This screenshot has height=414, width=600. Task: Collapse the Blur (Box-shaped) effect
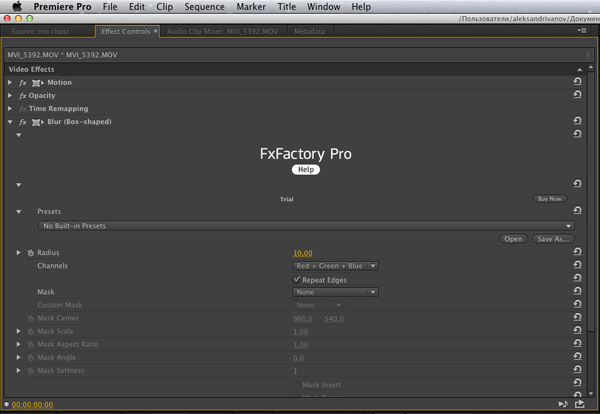point(10,122)
